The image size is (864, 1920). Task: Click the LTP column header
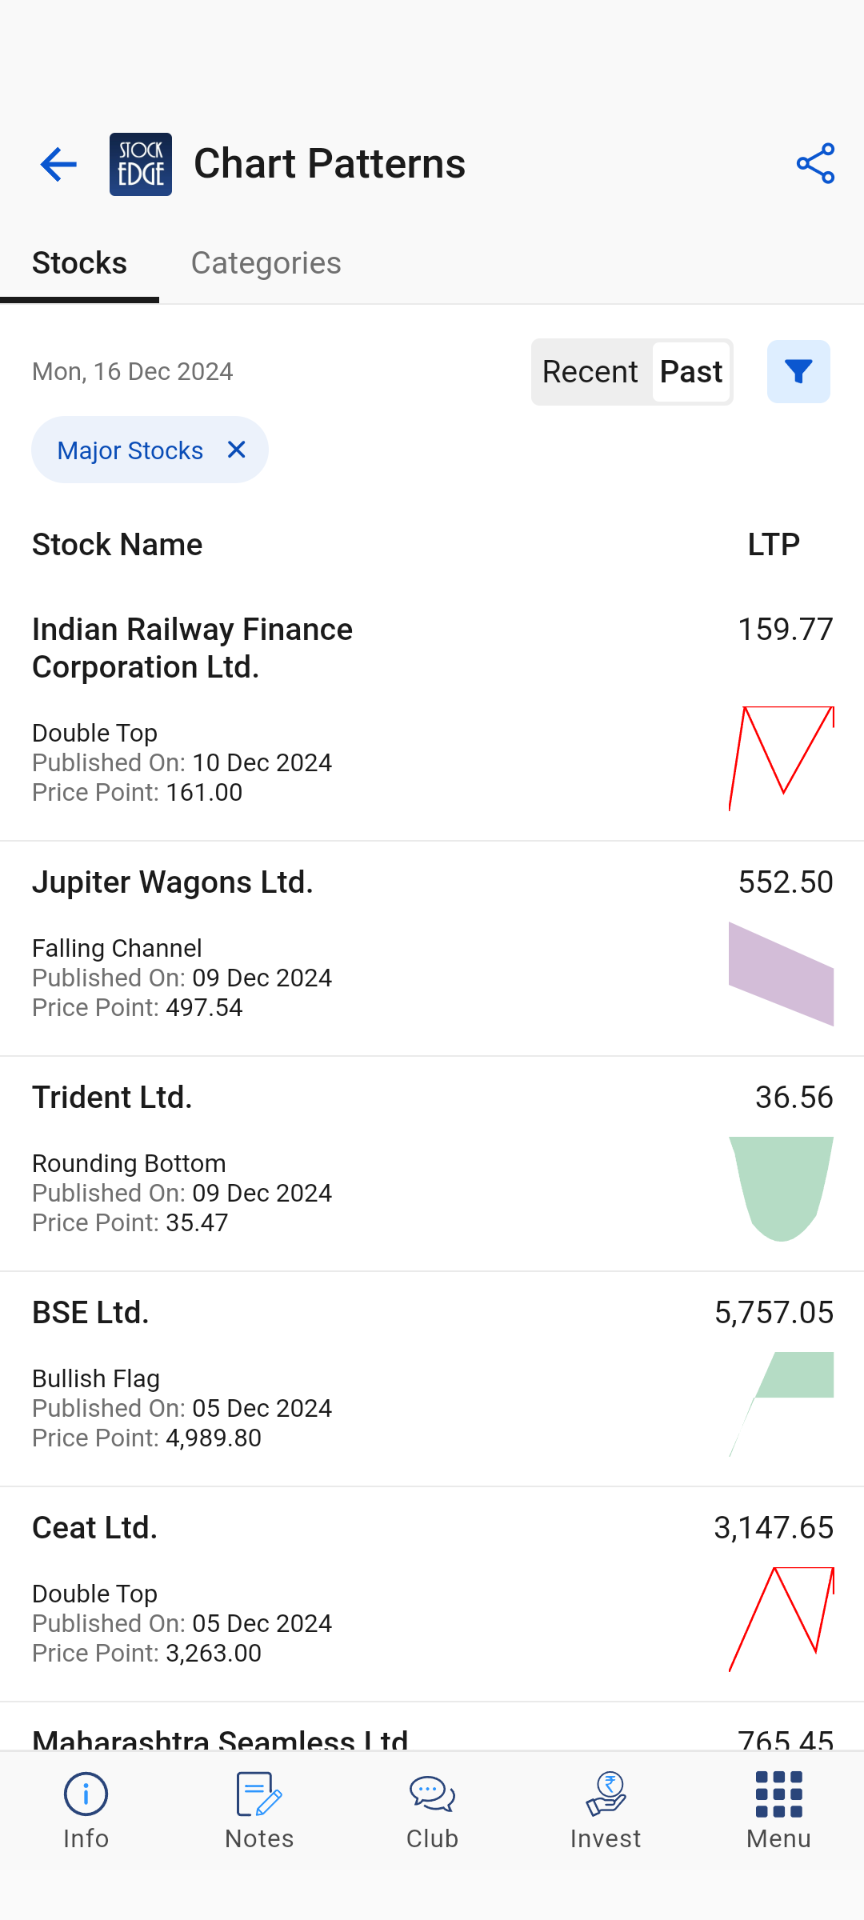coord(773,545)
